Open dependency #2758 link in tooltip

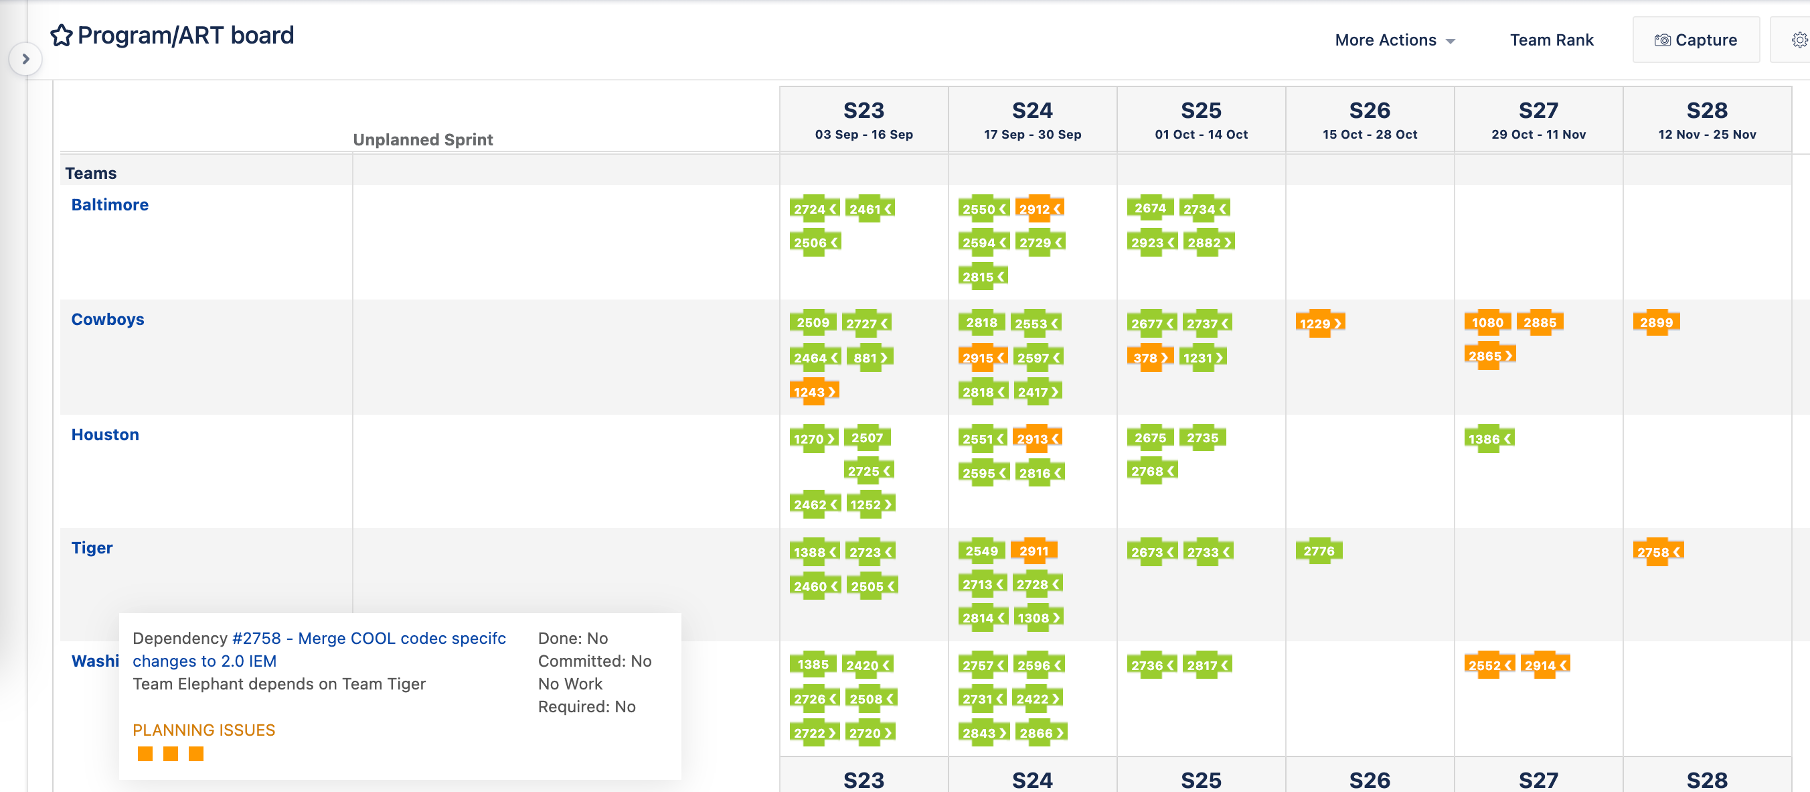coord(319,650)
